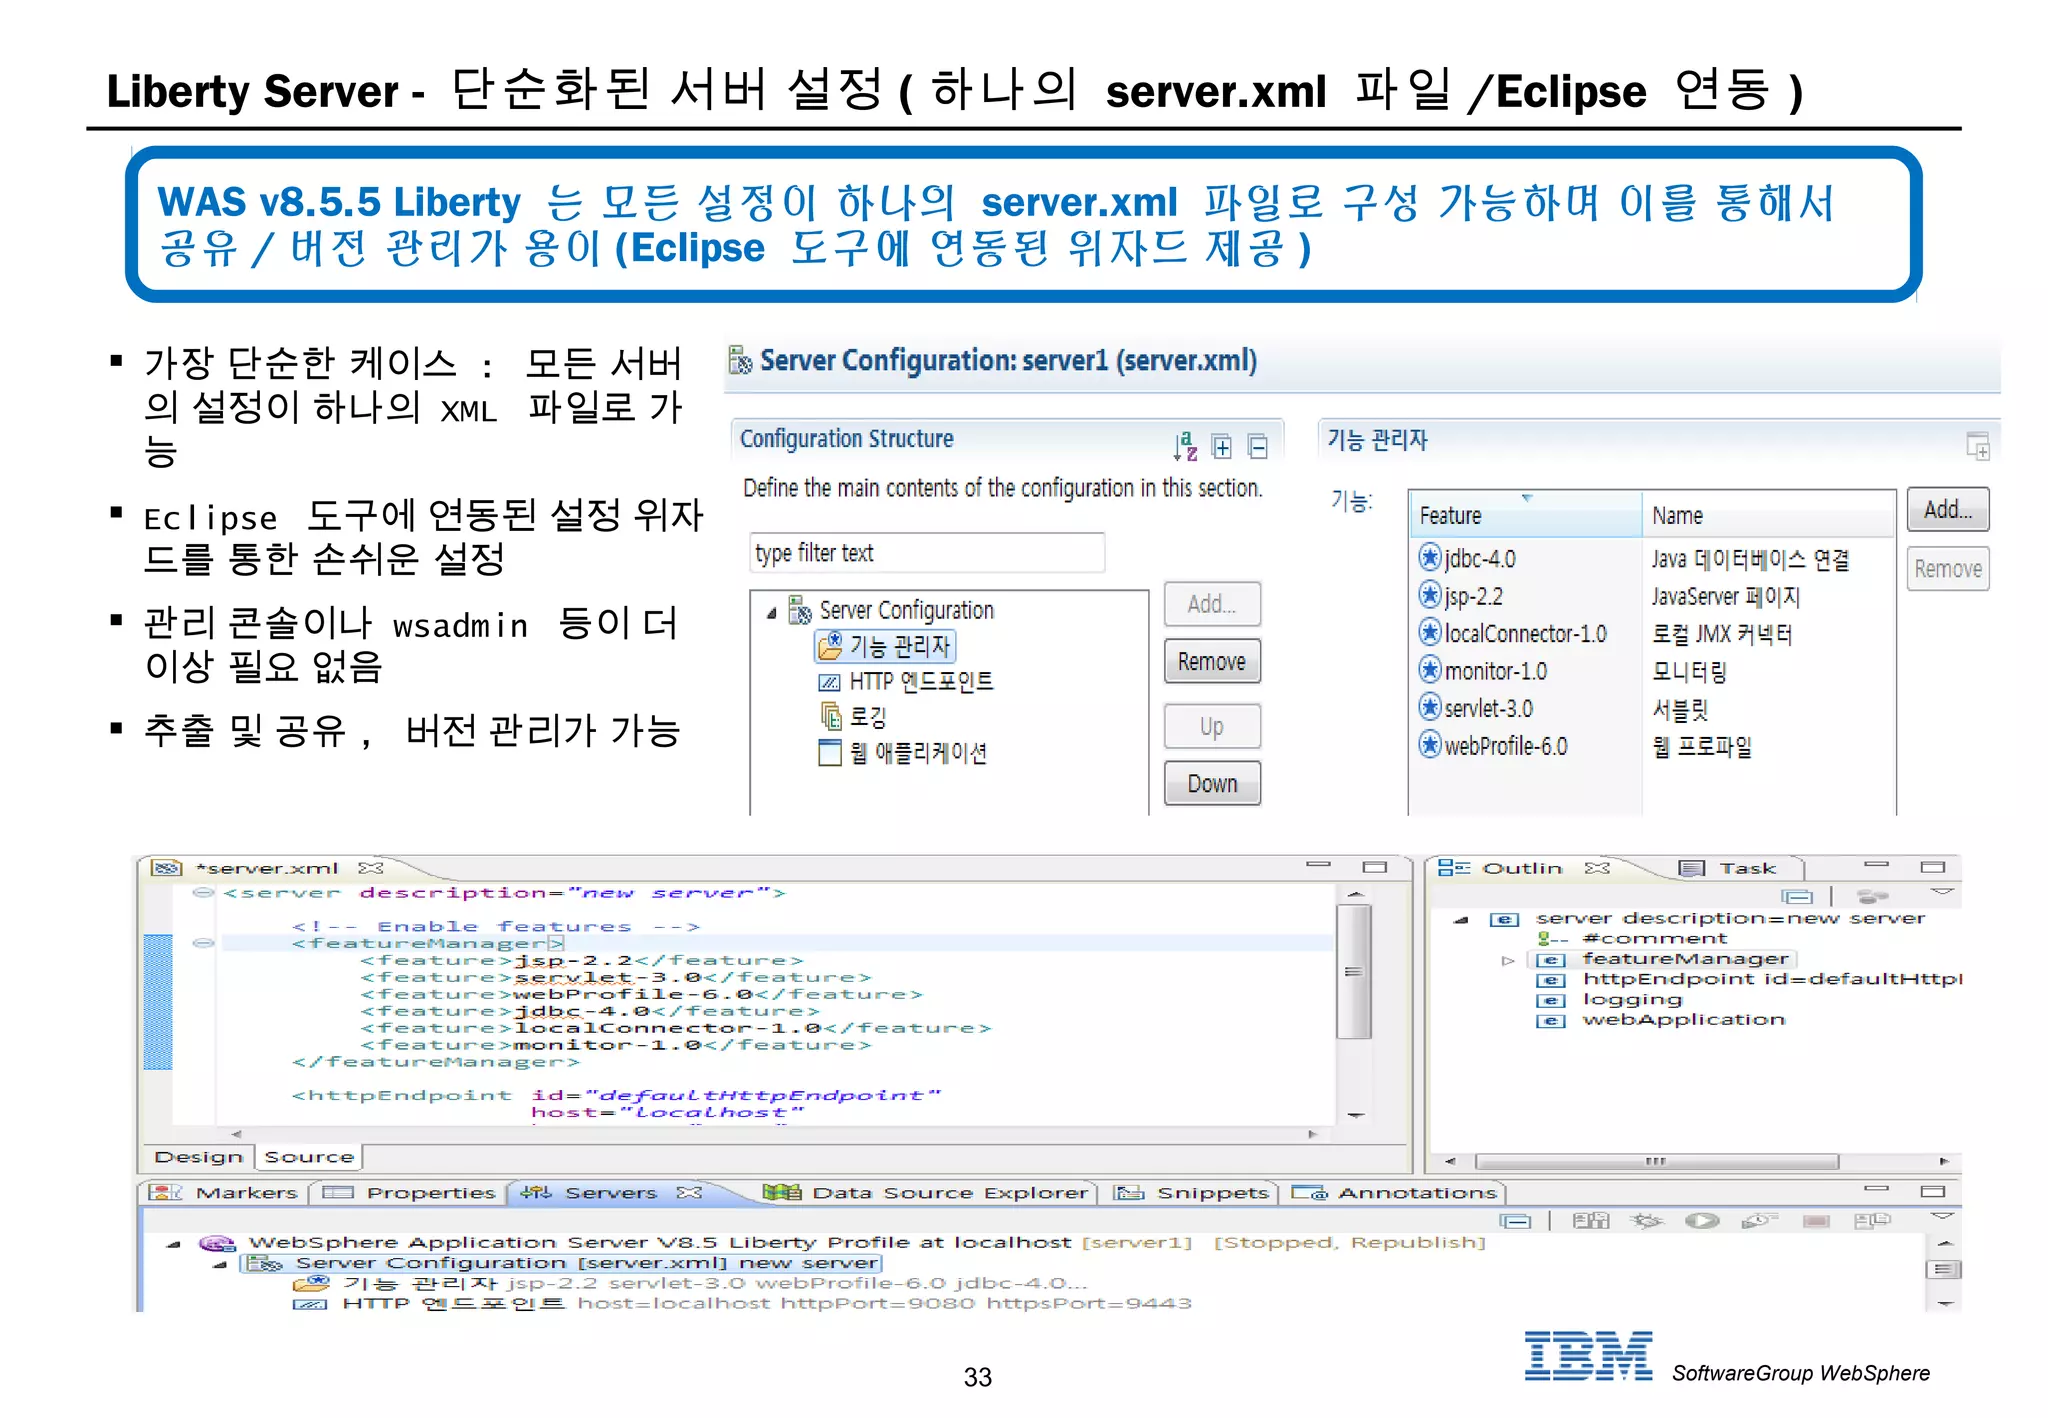Click Remove in Configuration Structure
Viewport: 2048px width, 1418px height.
point(1212,661)
